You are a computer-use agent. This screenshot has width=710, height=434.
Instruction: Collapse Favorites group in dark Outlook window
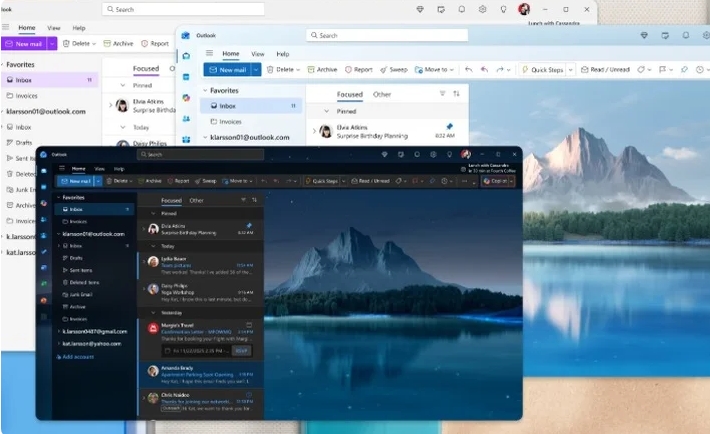point(59,198)
